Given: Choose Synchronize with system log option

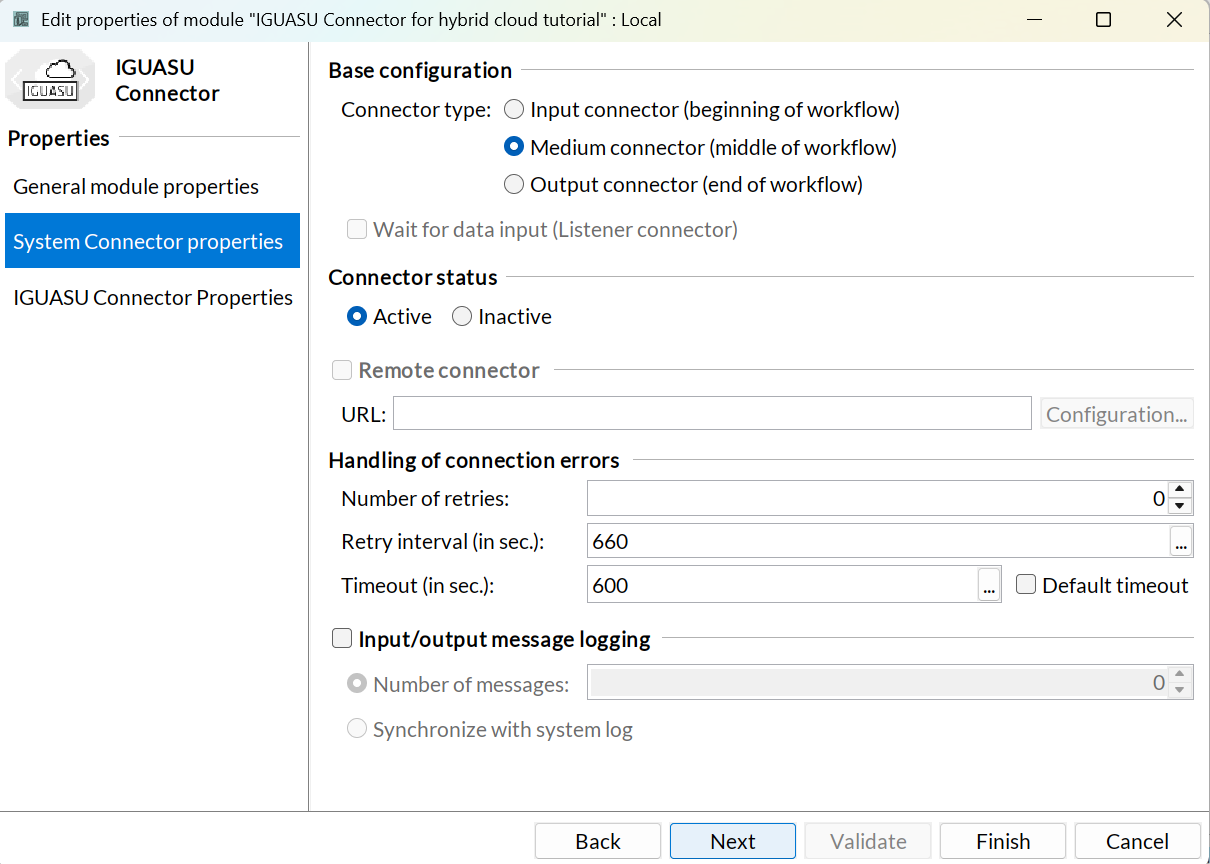Looking at the screenshot, I should pos(357,729).
